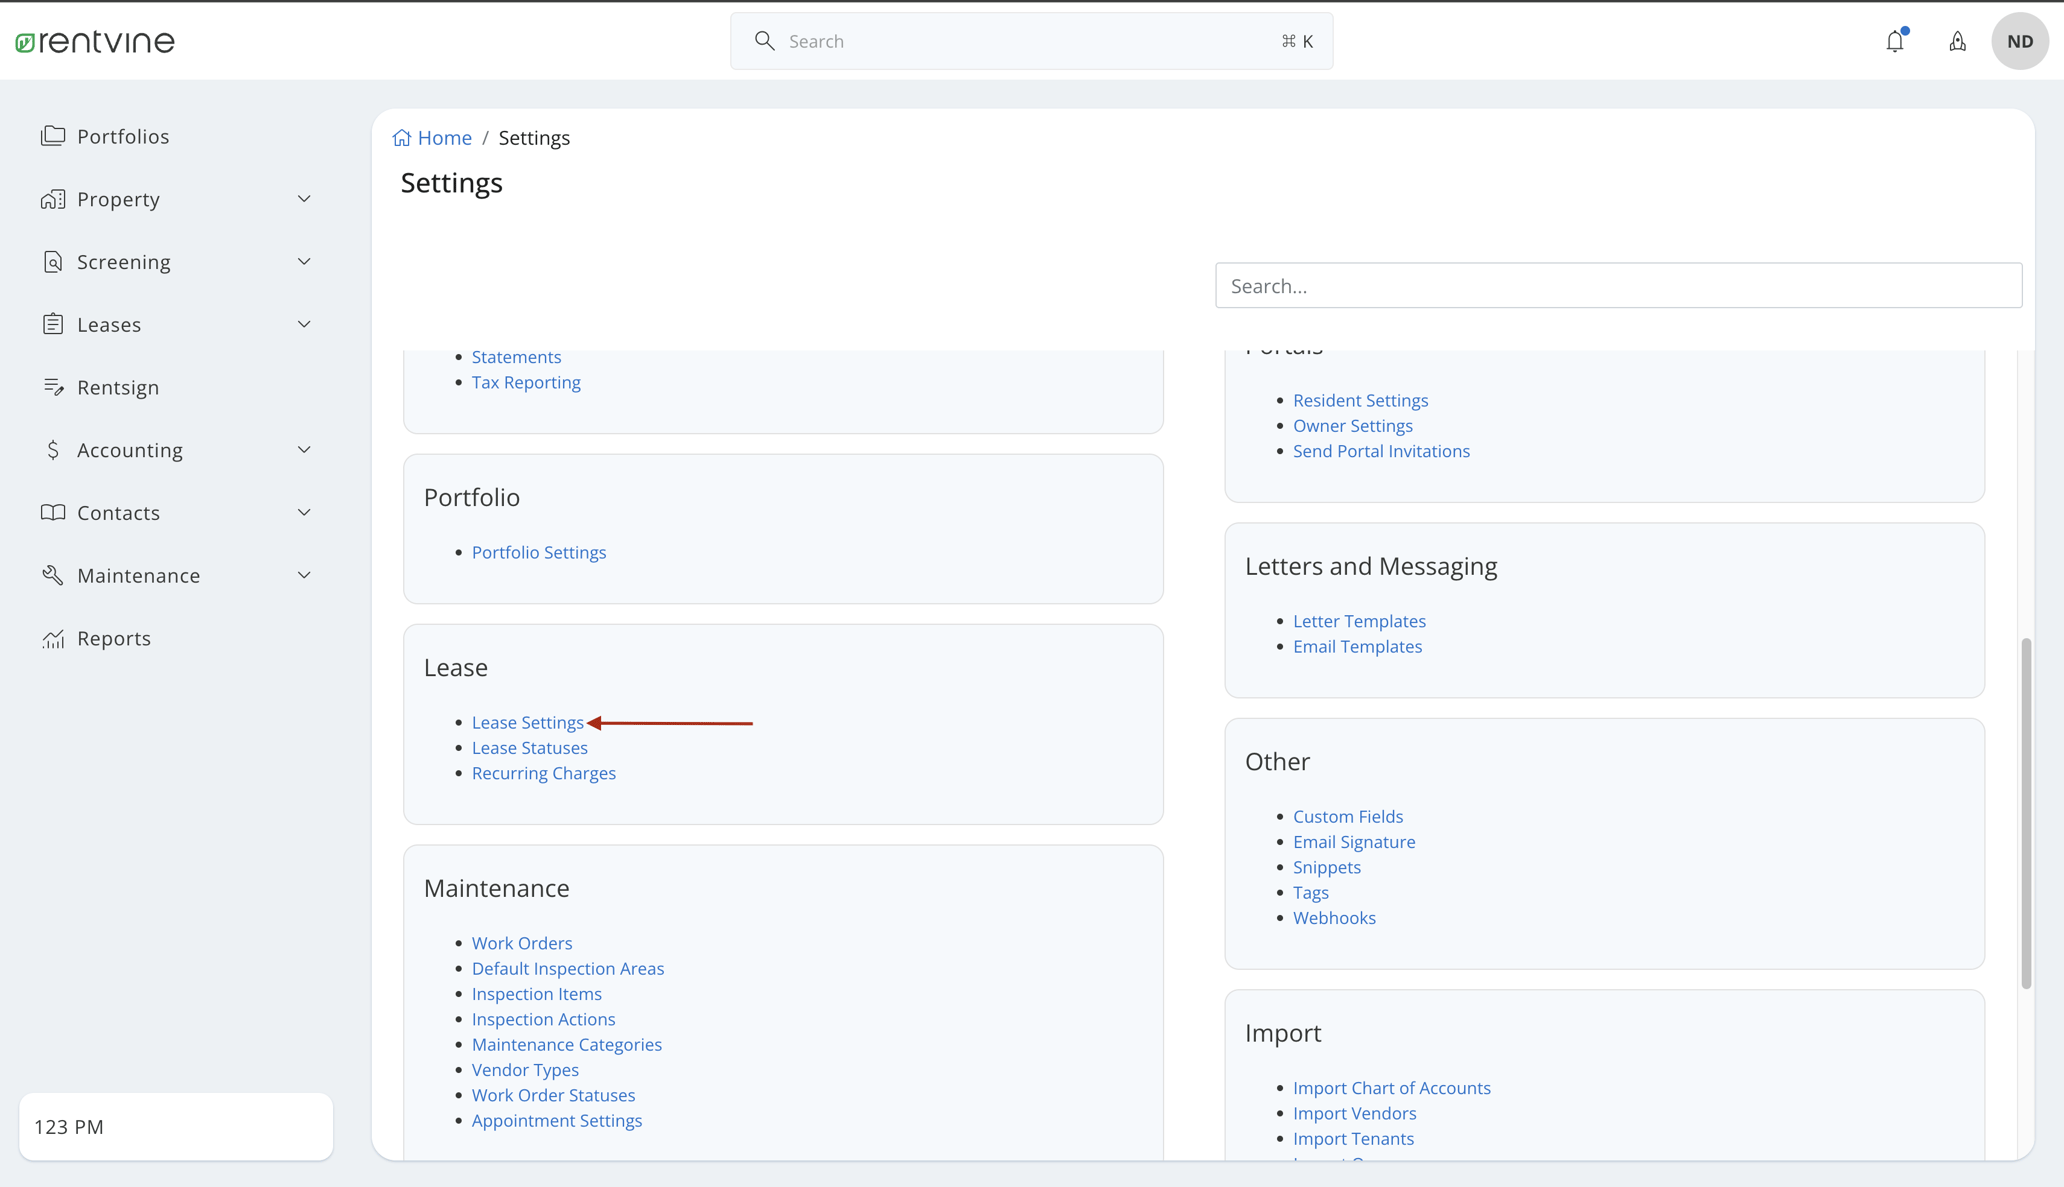The width and height of the screenshot is (2064, 1187).
Task: Open the Contacts sidebar menu
Action: [118, 513]
